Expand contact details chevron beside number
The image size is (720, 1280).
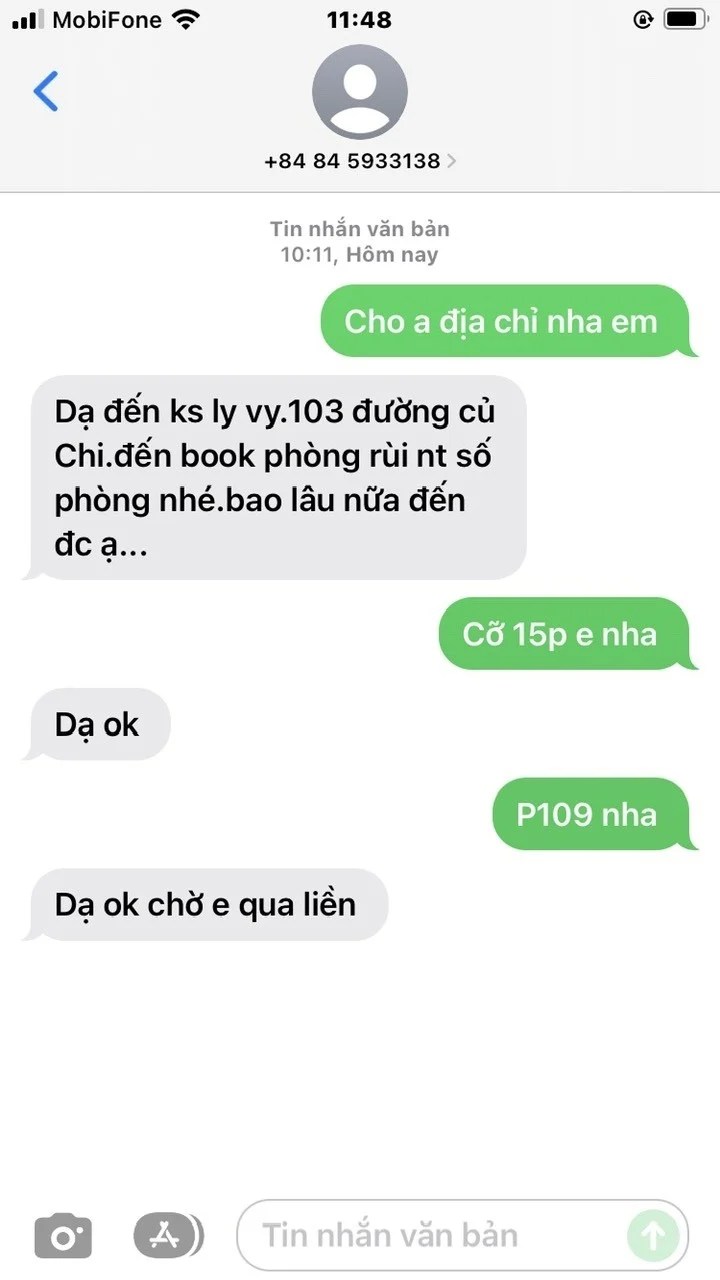click(x=451, y=161)
